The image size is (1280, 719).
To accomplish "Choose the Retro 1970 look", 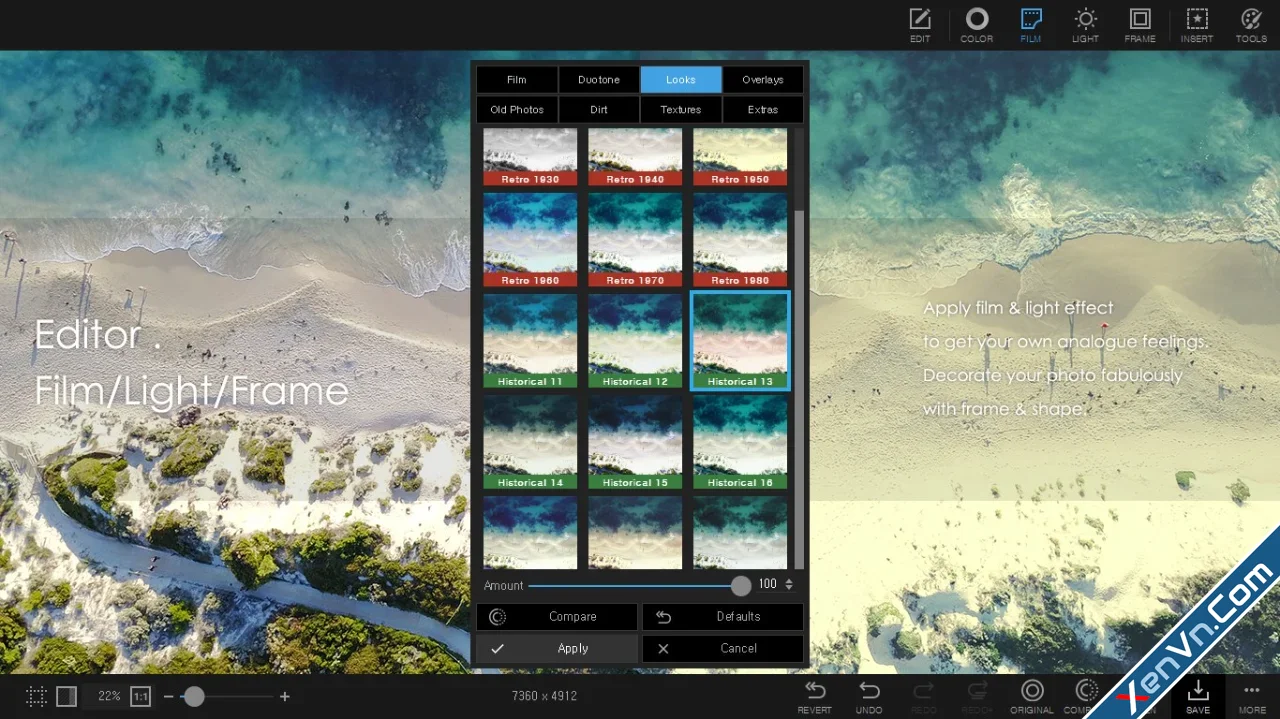I will pos(635,240).
